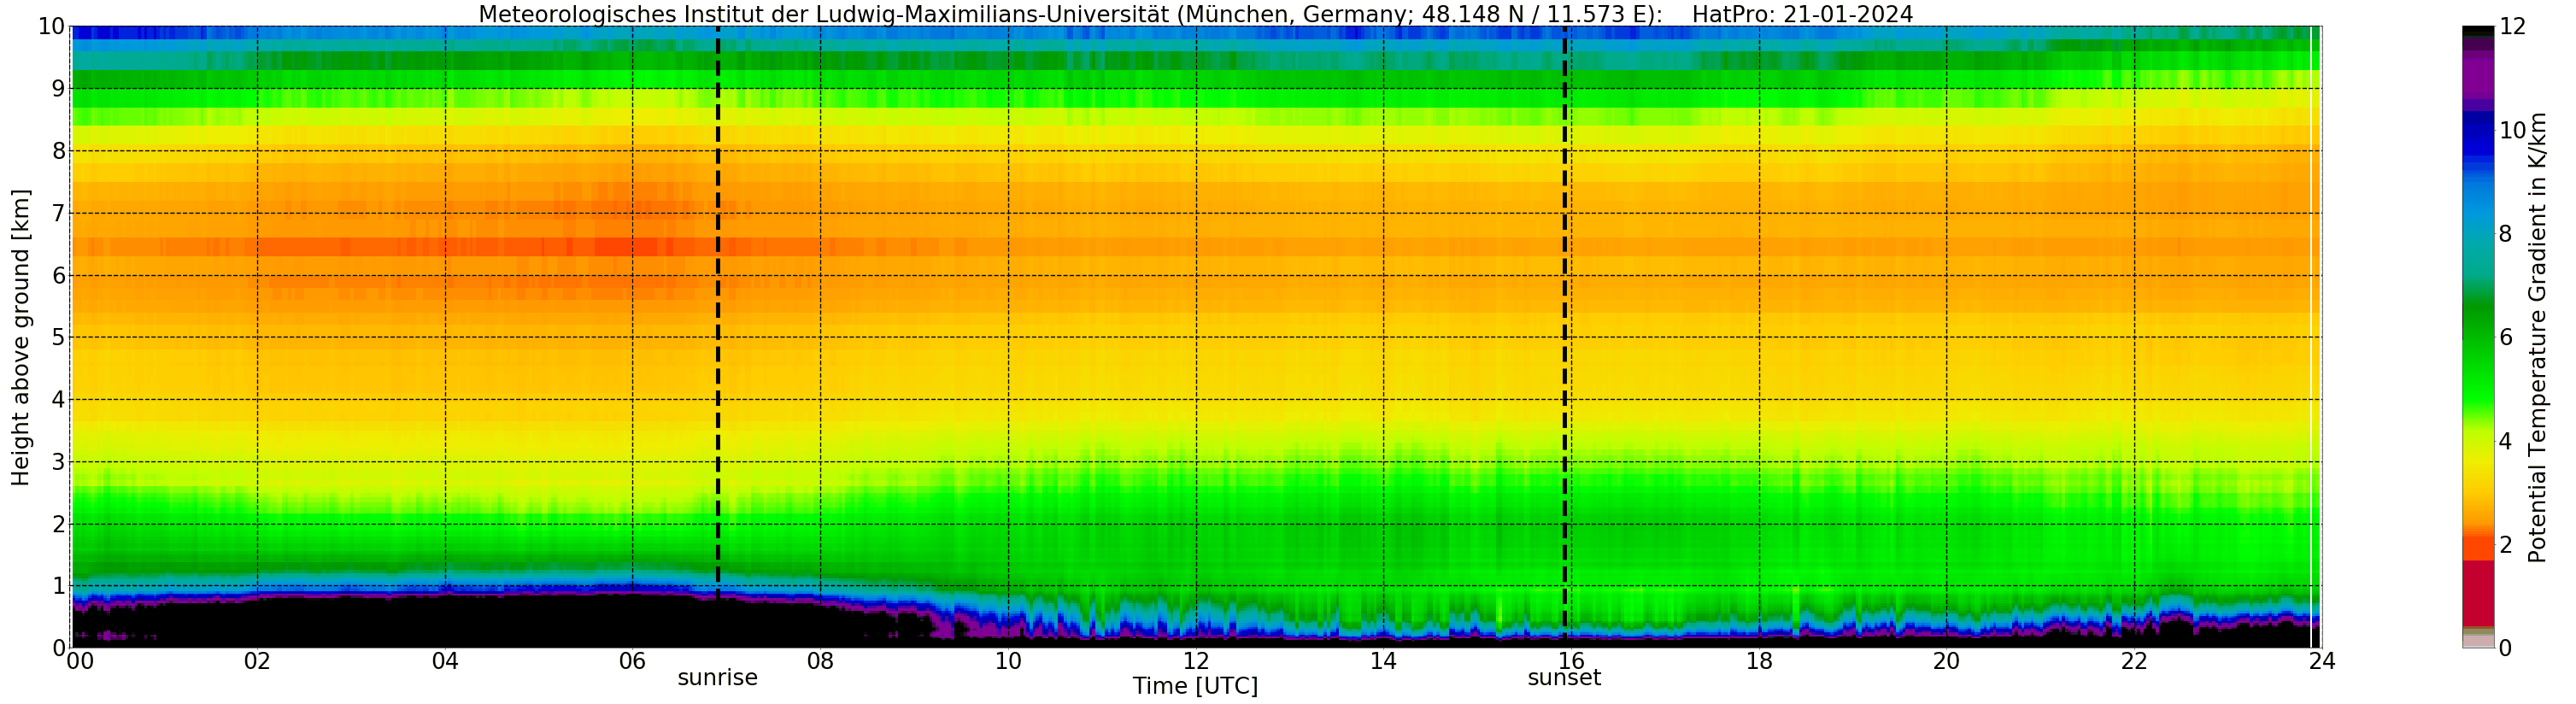Click the sunrise label under time axis
The height and width of the screenshot is (704, 2576).
pyautogui.click(x=717, y=678)
